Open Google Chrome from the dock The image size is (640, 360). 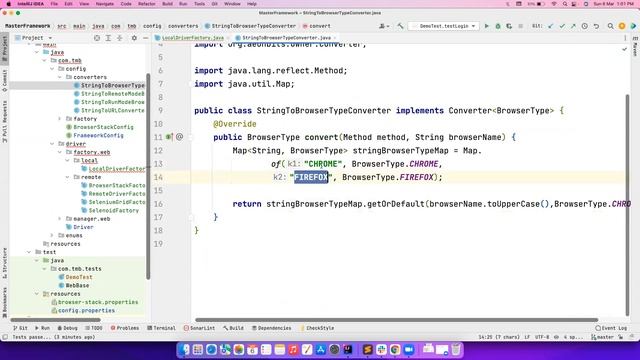395,349
